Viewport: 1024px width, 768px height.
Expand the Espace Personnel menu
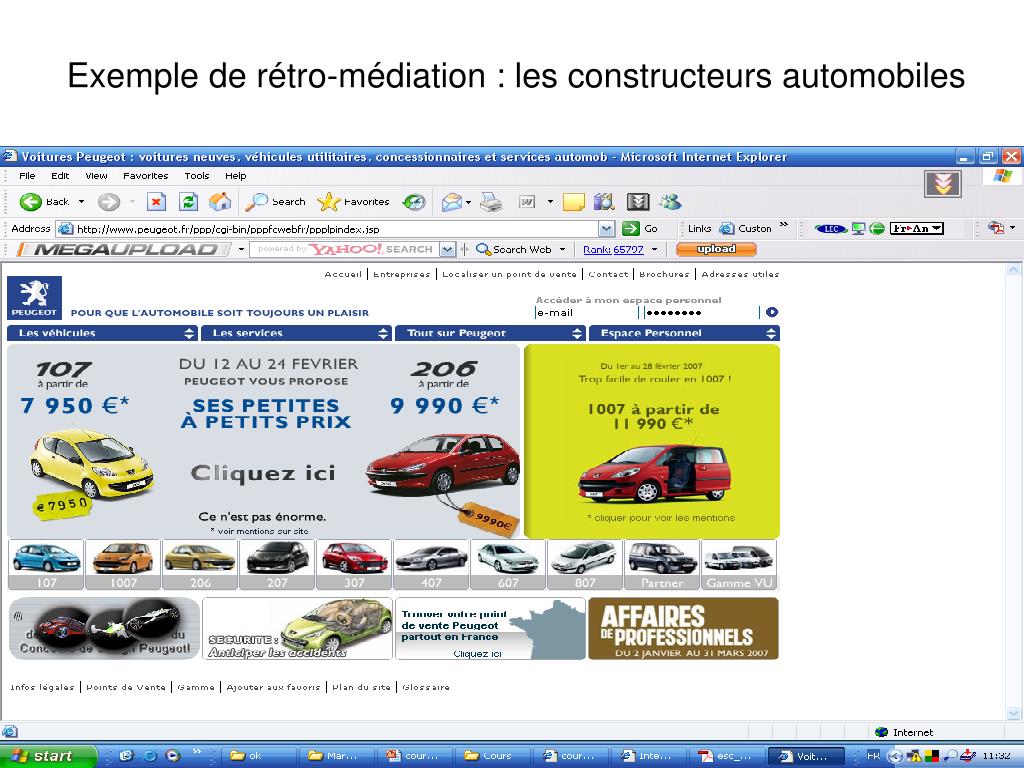pos(684,333)
